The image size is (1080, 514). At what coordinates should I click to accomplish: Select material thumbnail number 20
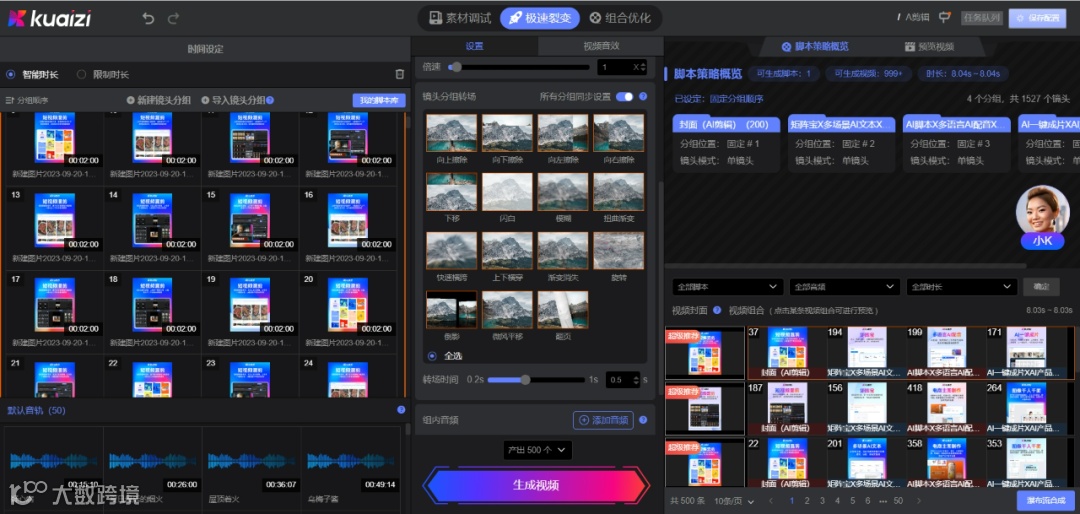click(x=349, y=305)
